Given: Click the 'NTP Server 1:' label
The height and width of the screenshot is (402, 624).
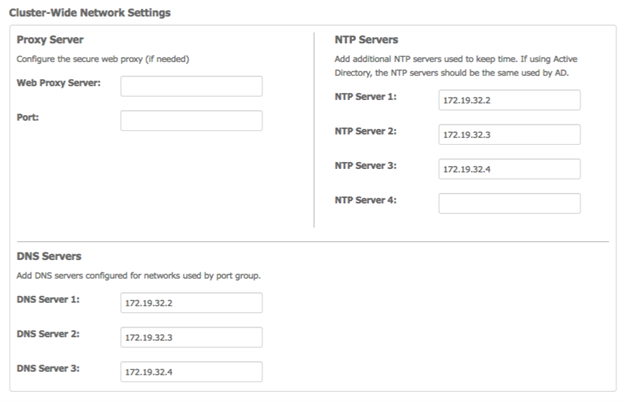Looking at the screenshot, I should (x=365, y=97).
